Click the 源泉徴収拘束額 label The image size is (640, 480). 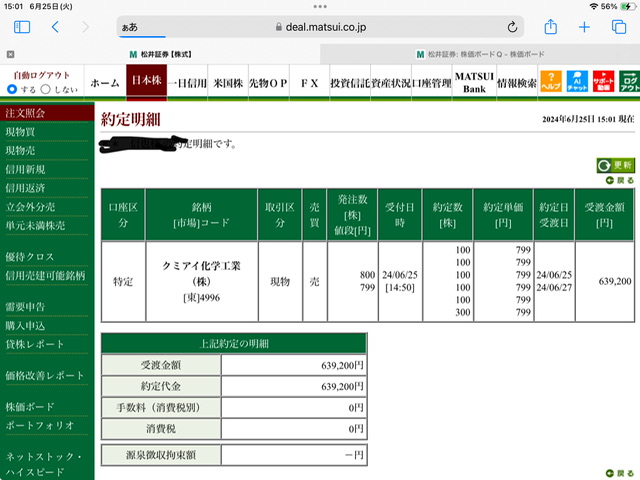[x=161, y=455]
